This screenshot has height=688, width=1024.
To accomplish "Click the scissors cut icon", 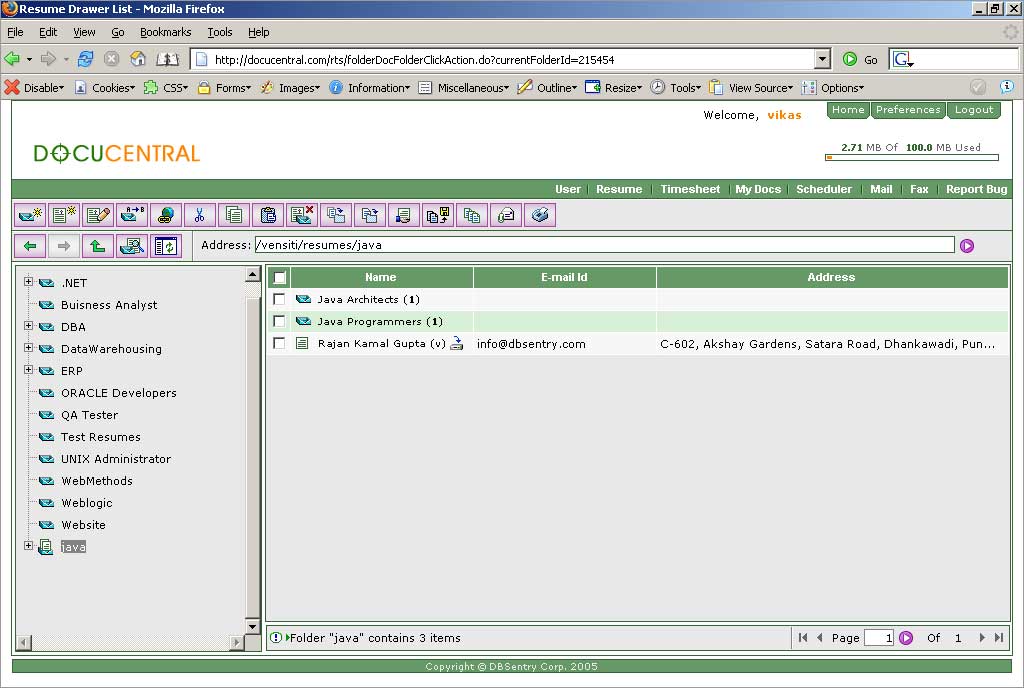I will [200, 214].
